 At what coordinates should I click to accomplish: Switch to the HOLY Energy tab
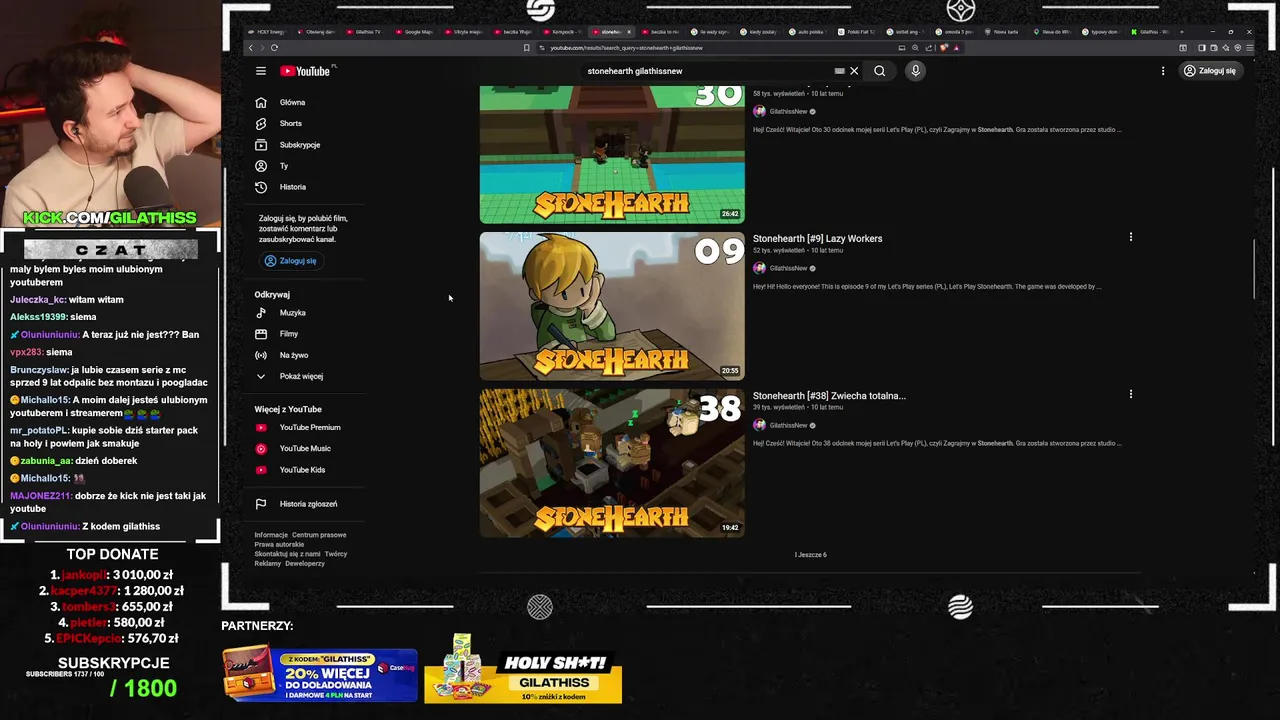266,32
